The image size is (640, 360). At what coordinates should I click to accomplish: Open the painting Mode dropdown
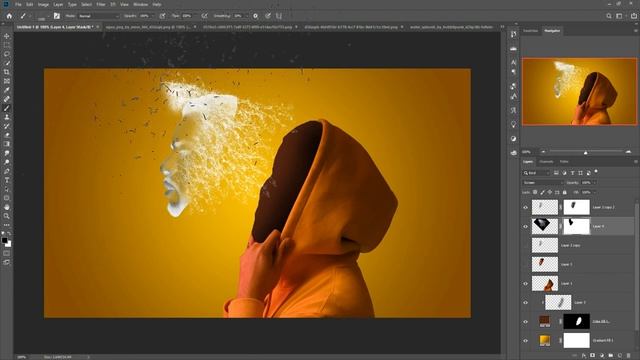[99, 16]
